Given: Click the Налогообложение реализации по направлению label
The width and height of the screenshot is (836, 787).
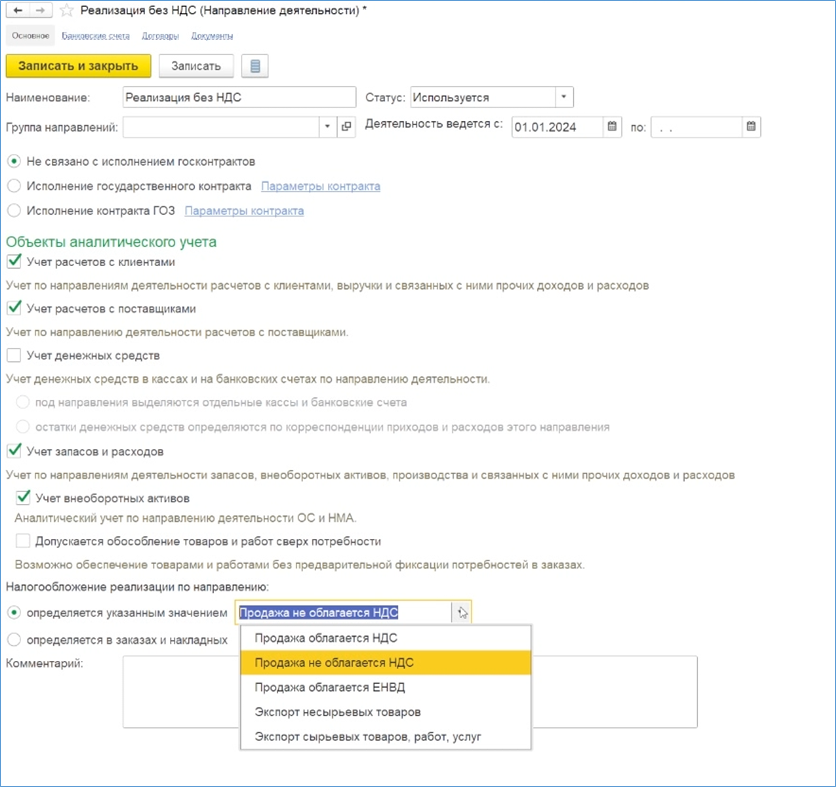Looking at the screenshot, I should pos(138,587).
